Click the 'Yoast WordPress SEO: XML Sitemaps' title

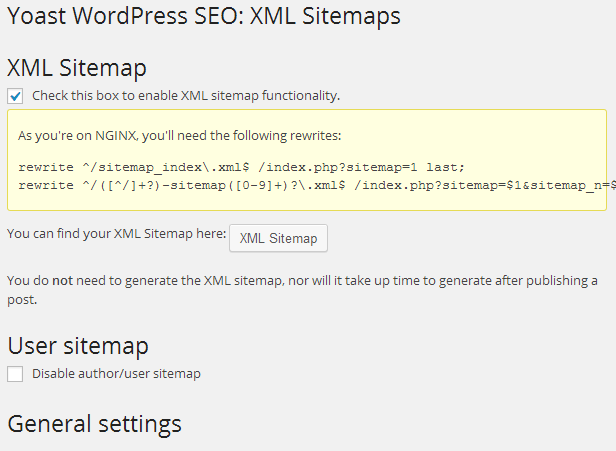204,17
